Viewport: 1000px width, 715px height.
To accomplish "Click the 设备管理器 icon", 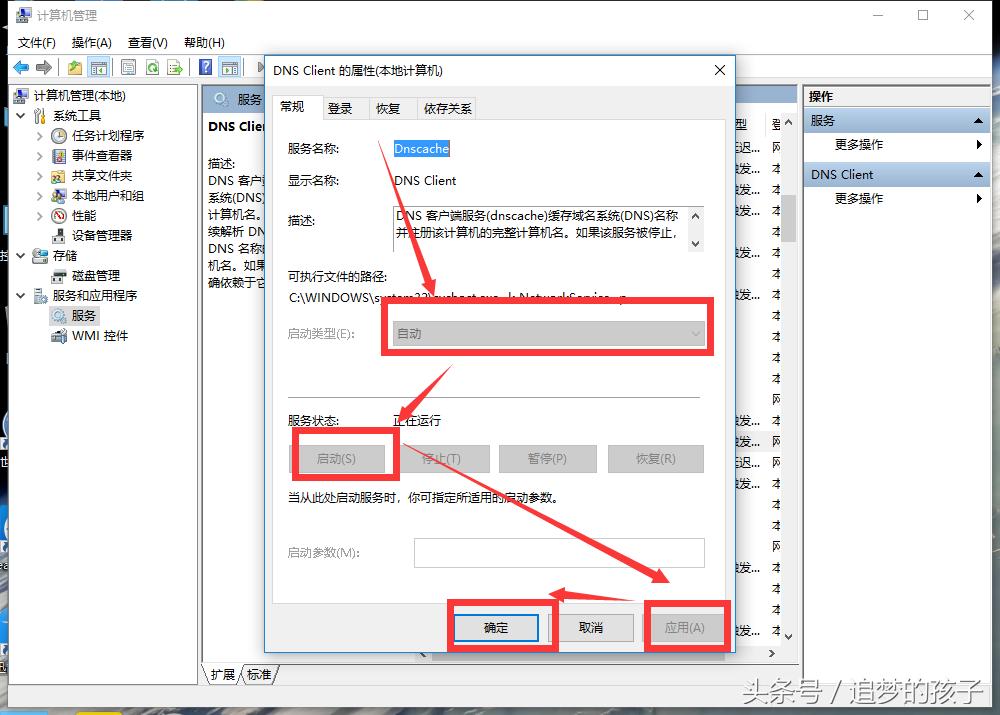I will tap(59, 235).
